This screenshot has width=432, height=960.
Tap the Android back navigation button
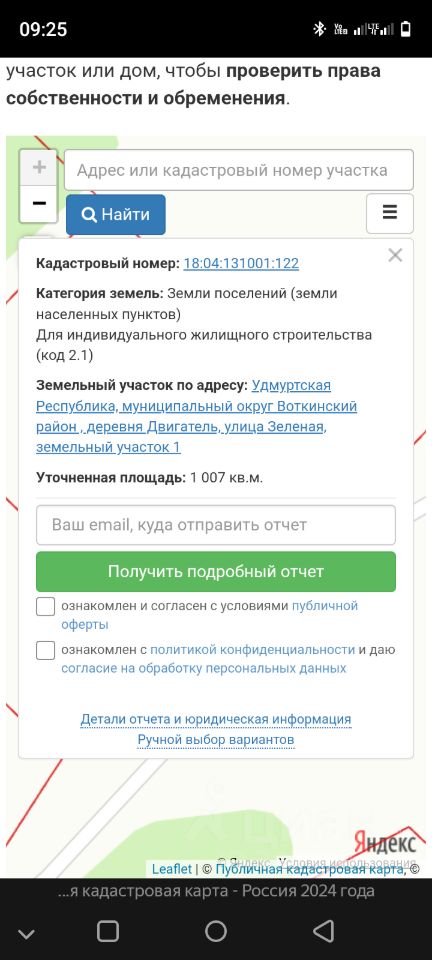coord(324,931)
